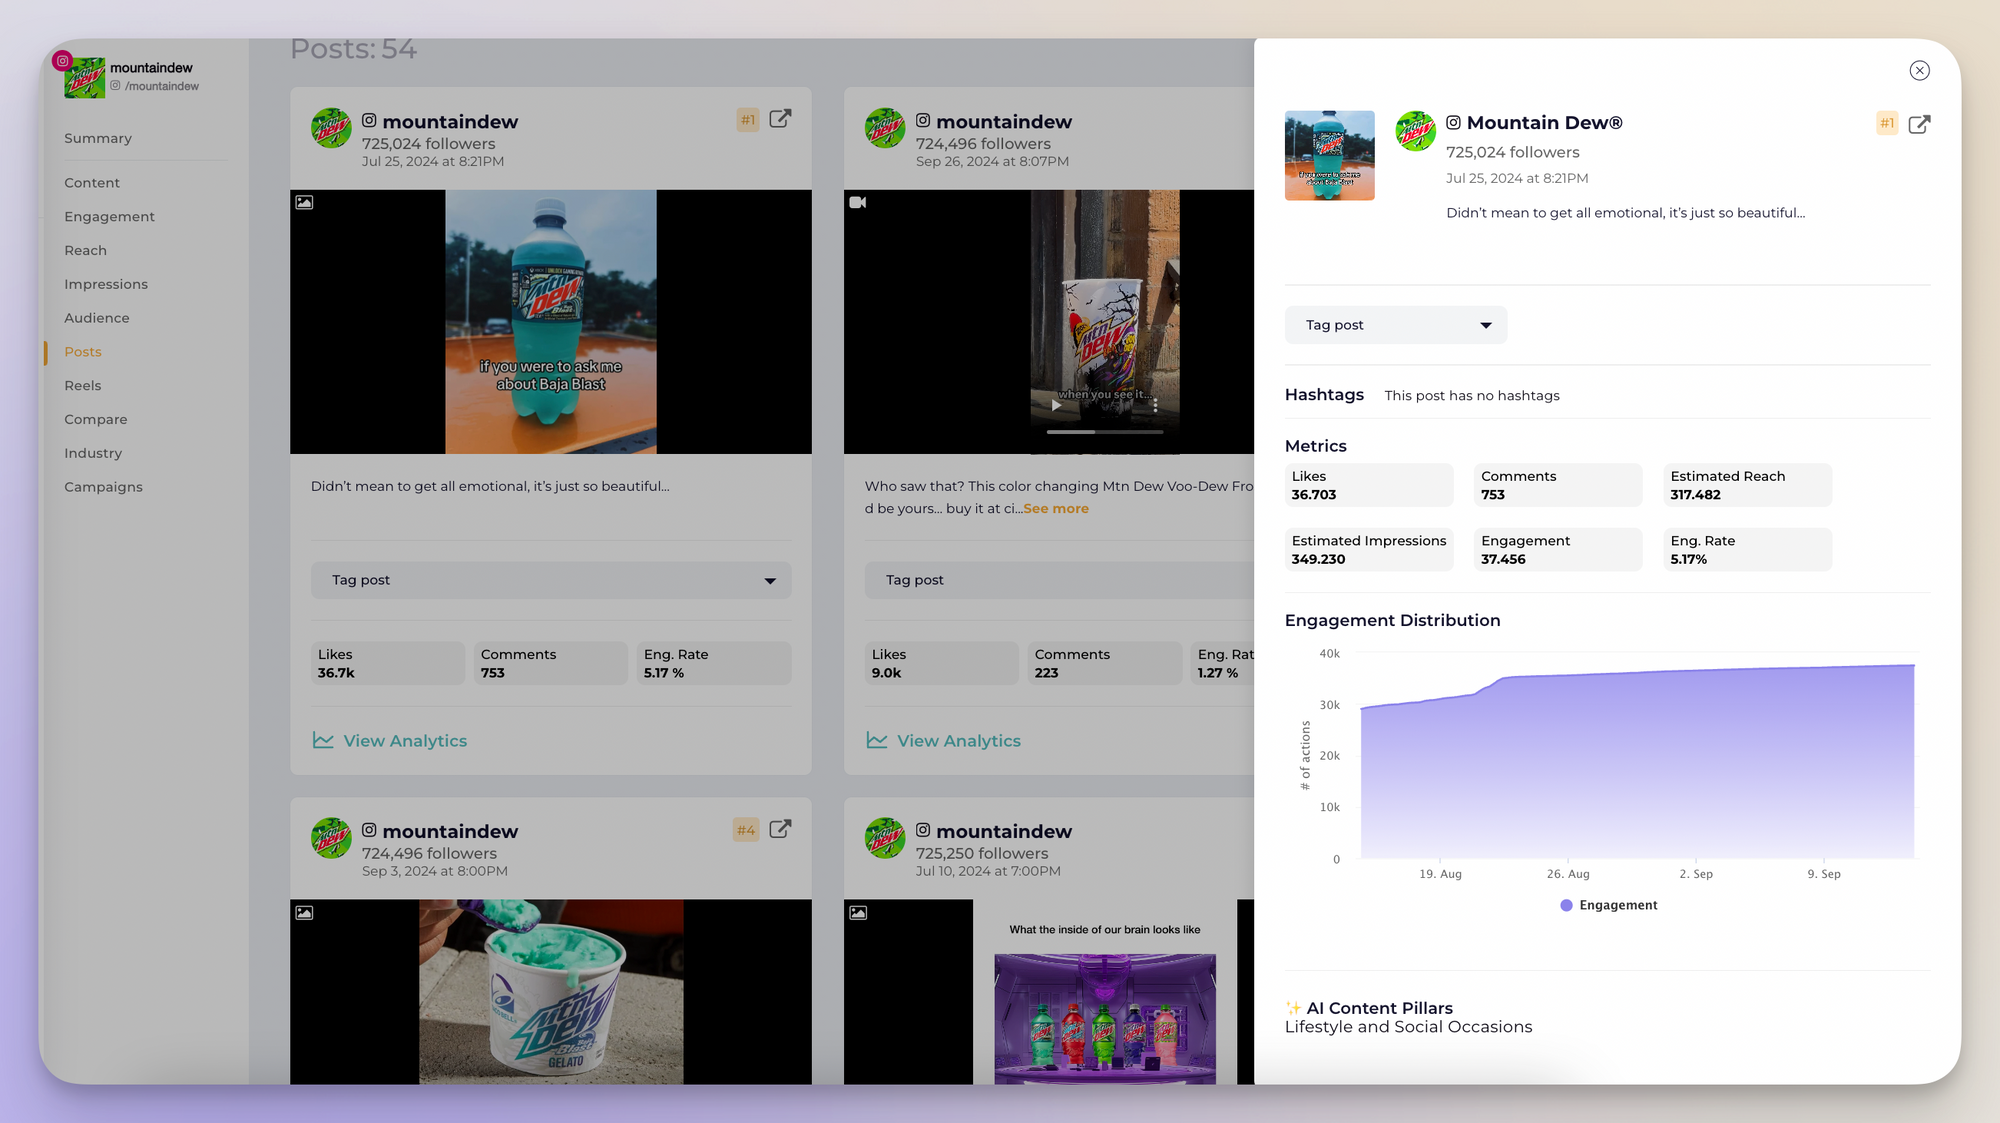Go to Summary in sidebar

click(98, 138)
